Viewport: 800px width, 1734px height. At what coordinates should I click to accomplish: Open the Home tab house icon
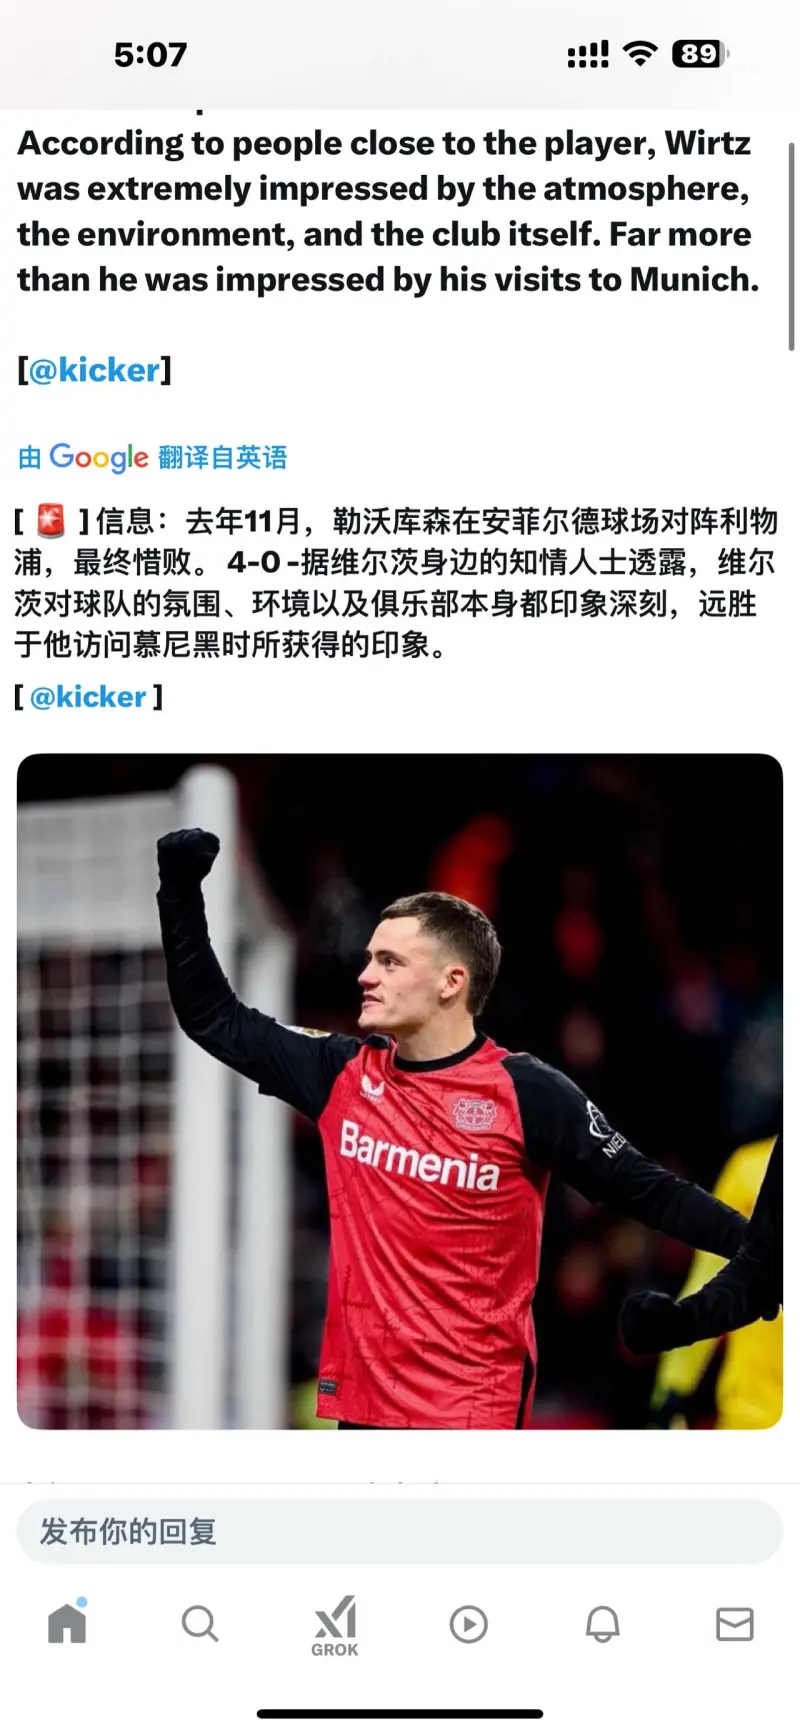(67, 1620)
